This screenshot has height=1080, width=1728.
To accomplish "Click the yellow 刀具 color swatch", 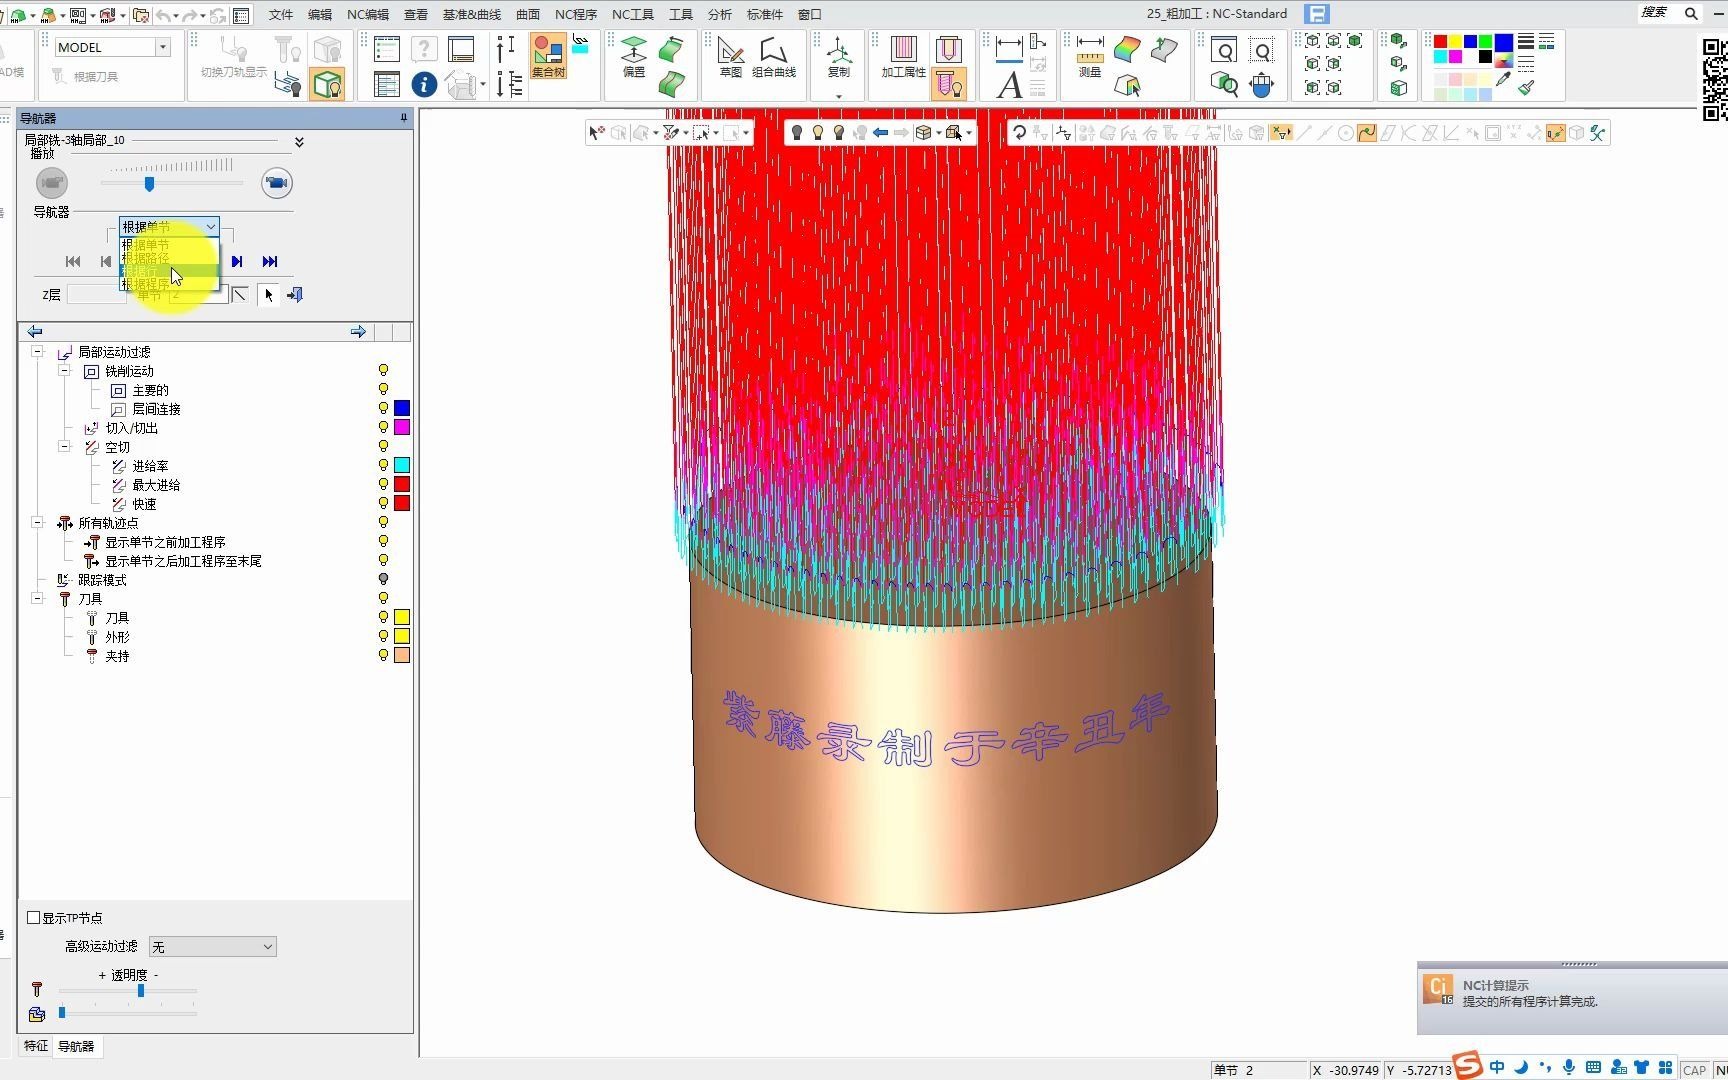I will [402, 618].
